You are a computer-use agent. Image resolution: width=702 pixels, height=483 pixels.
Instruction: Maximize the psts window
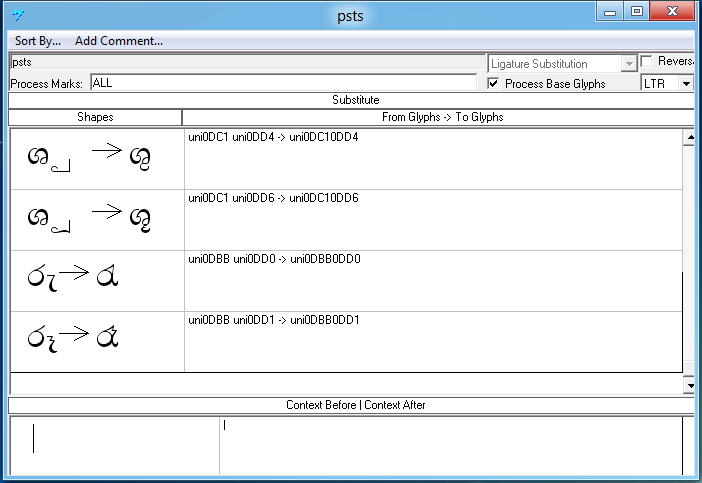pos(637,11)
